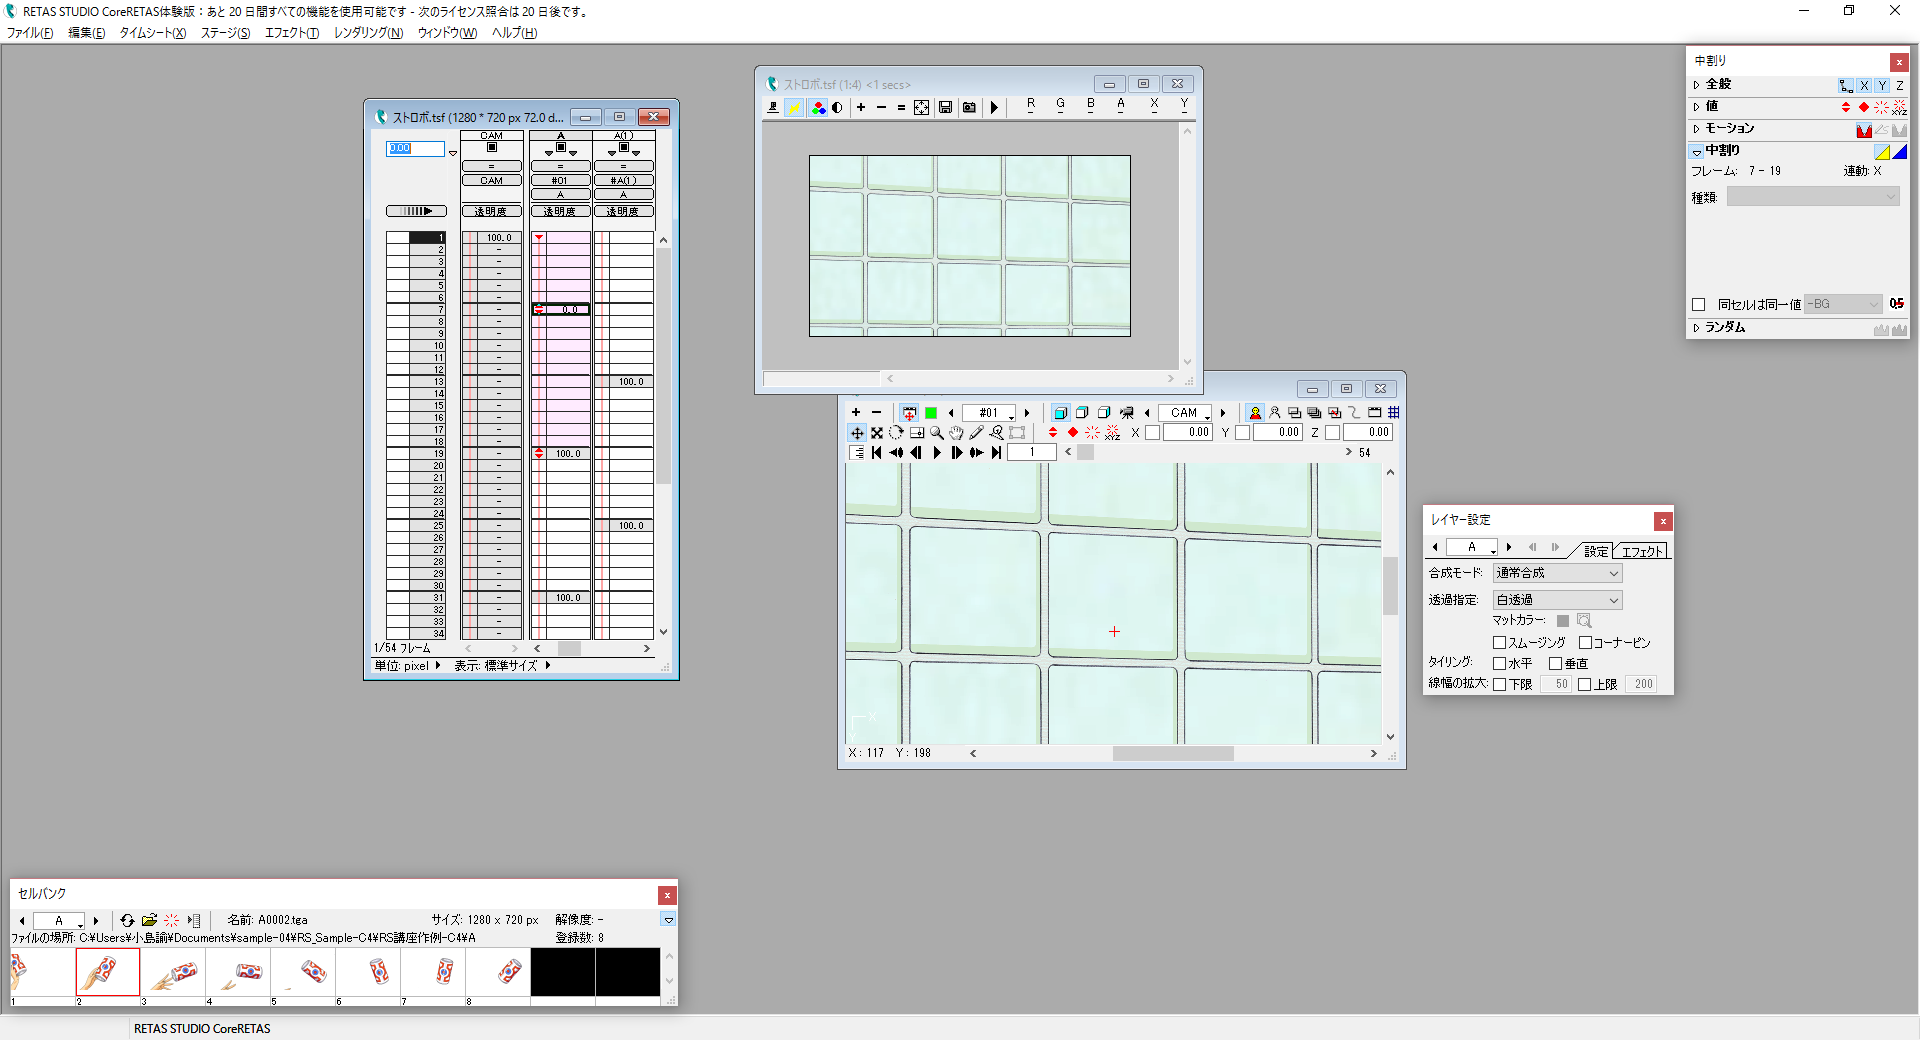
Task: Click the yellow lightning icon in preview toolbar
Action: (x=794, y=107)
